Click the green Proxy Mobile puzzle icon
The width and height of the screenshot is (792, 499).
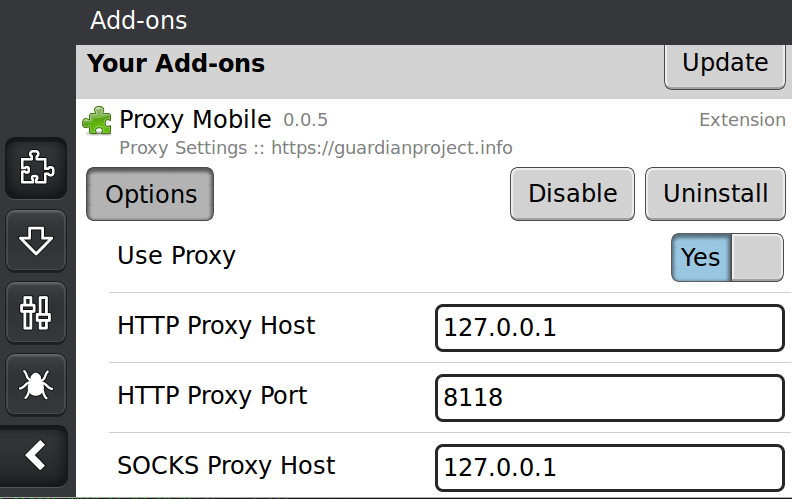click(97, 121)
